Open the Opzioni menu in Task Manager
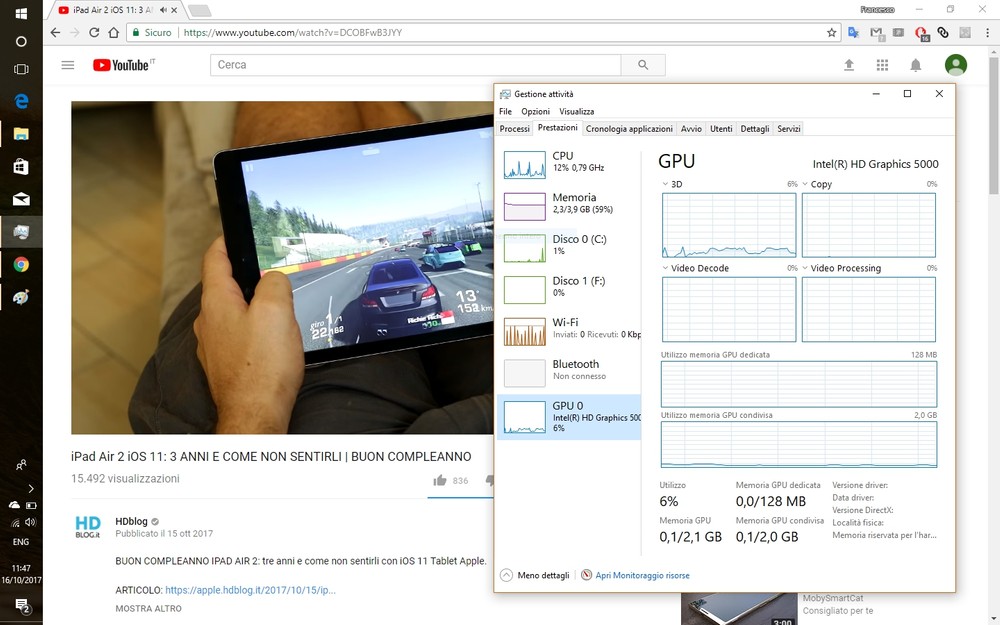The height and width of the screenshot is (625, 1000). tap(535, 111)
